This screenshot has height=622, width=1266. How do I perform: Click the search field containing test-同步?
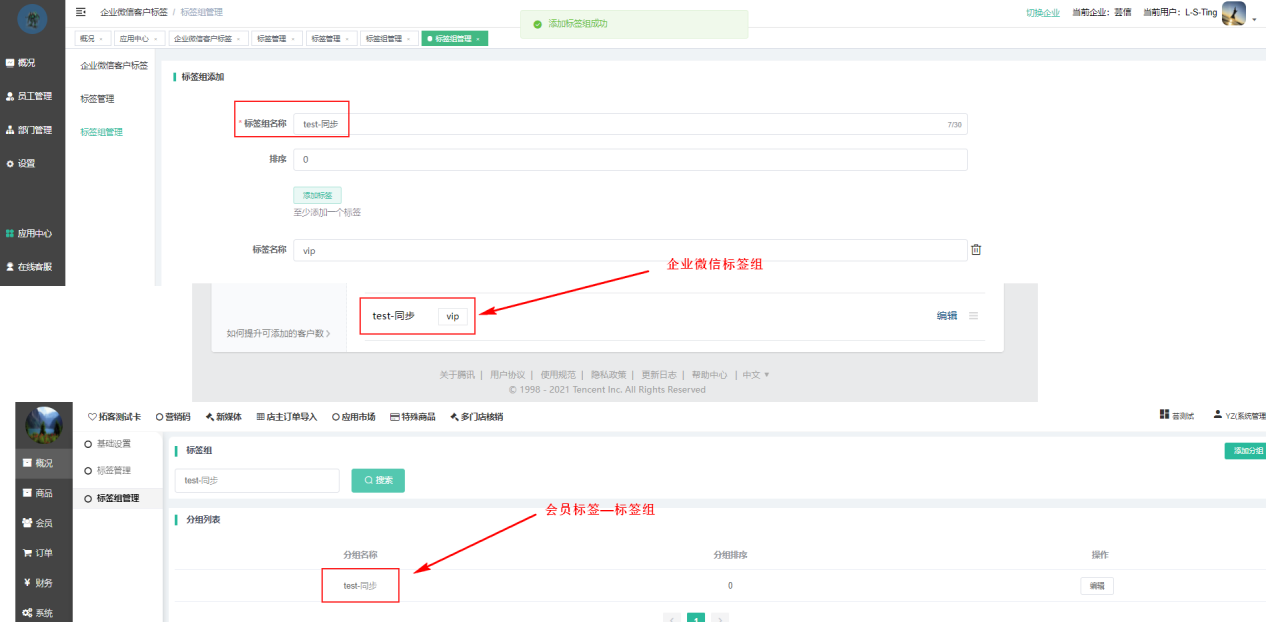point(257,481)
